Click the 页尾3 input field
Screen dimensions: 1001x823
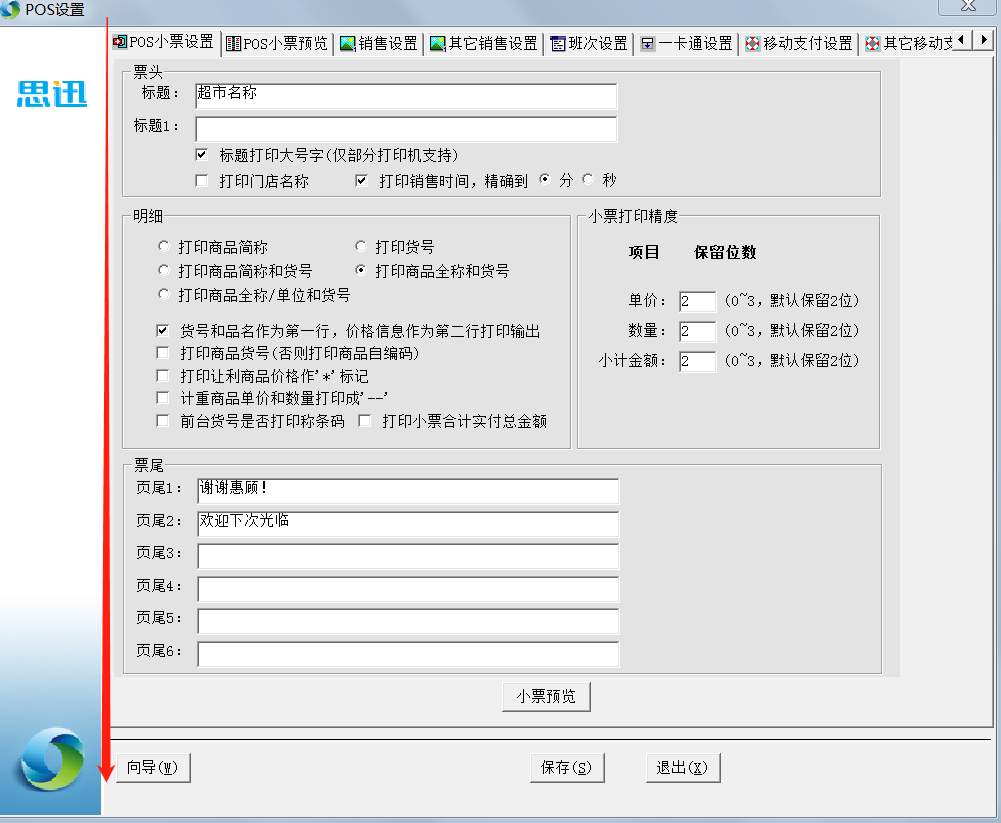coord(407,557)
